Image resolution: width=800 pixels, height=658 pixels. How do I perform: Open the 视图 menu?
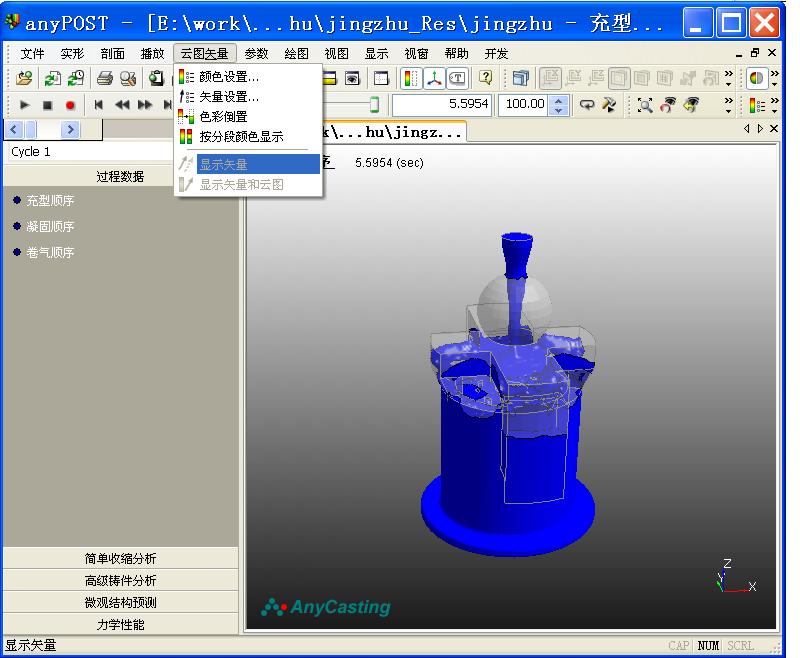click(x=336, y=54)
